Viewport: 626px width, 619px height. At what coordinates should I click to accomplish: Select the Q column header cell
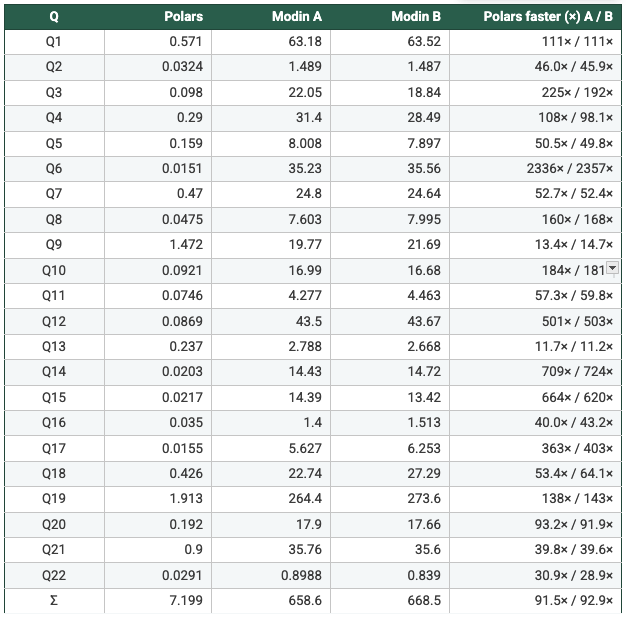(54, 16)
